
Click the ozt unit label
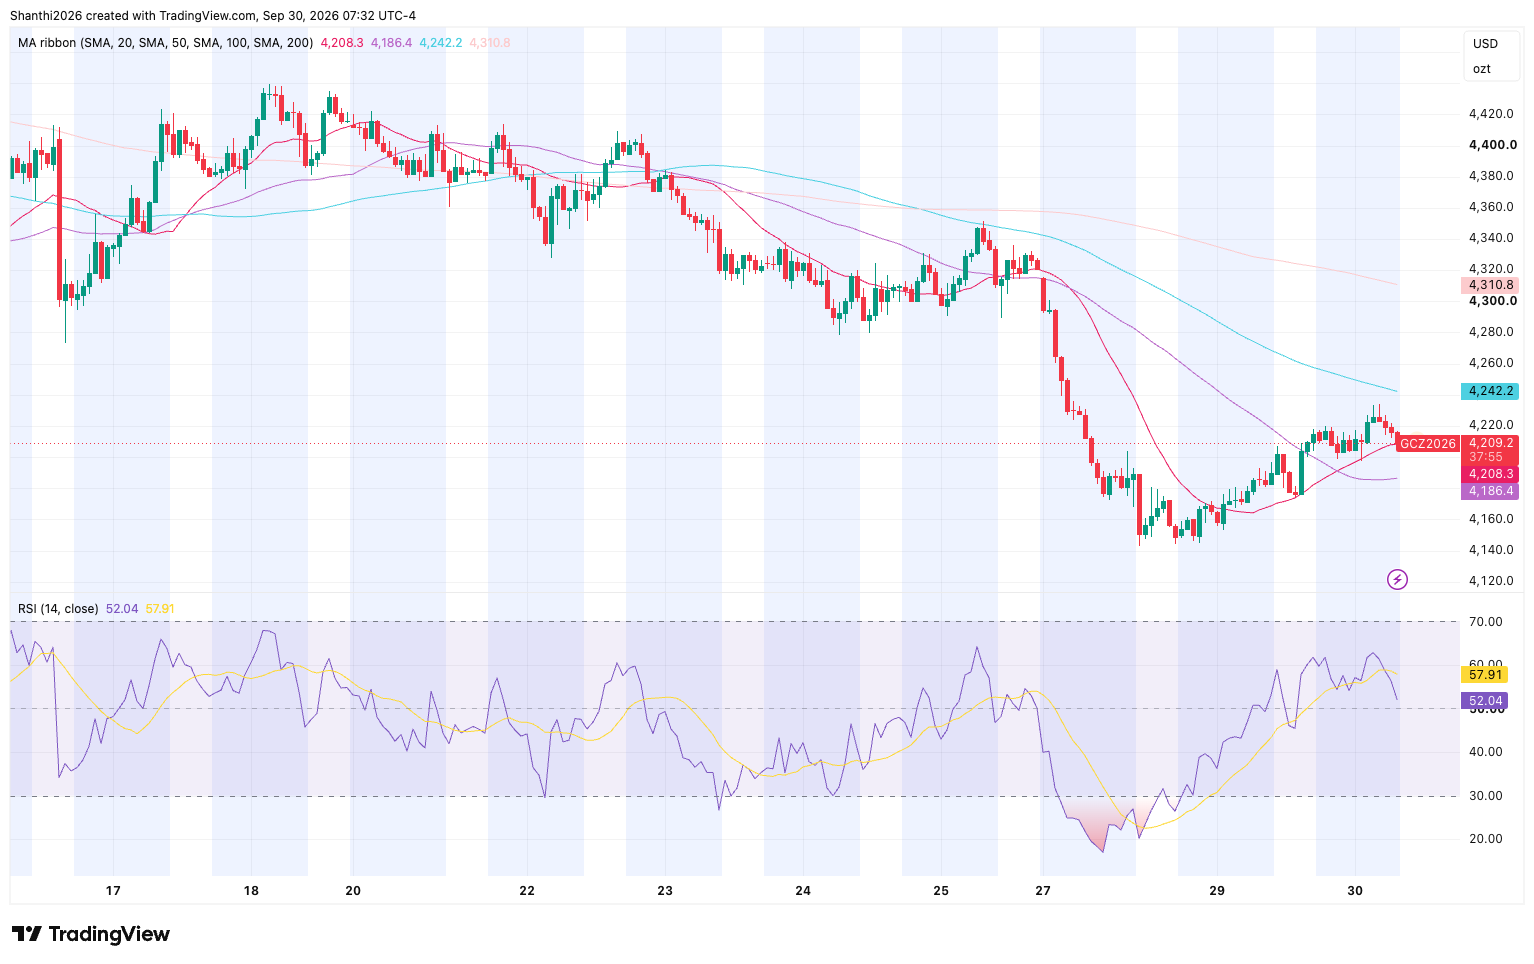coord(1482,69)
